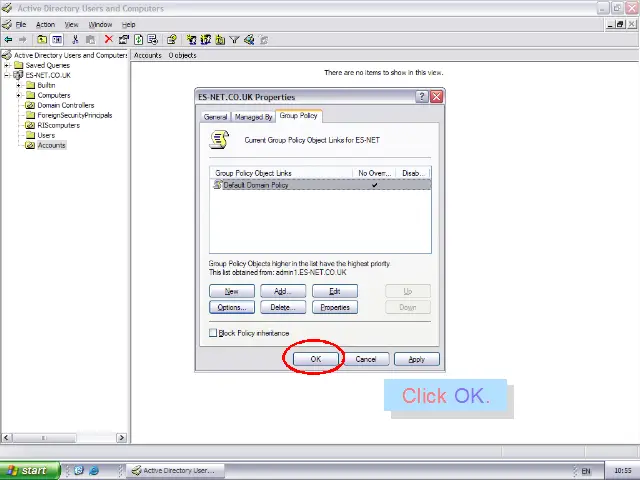Click the Active Directory User taskbar button
The image size is (640, 480).
175,471
